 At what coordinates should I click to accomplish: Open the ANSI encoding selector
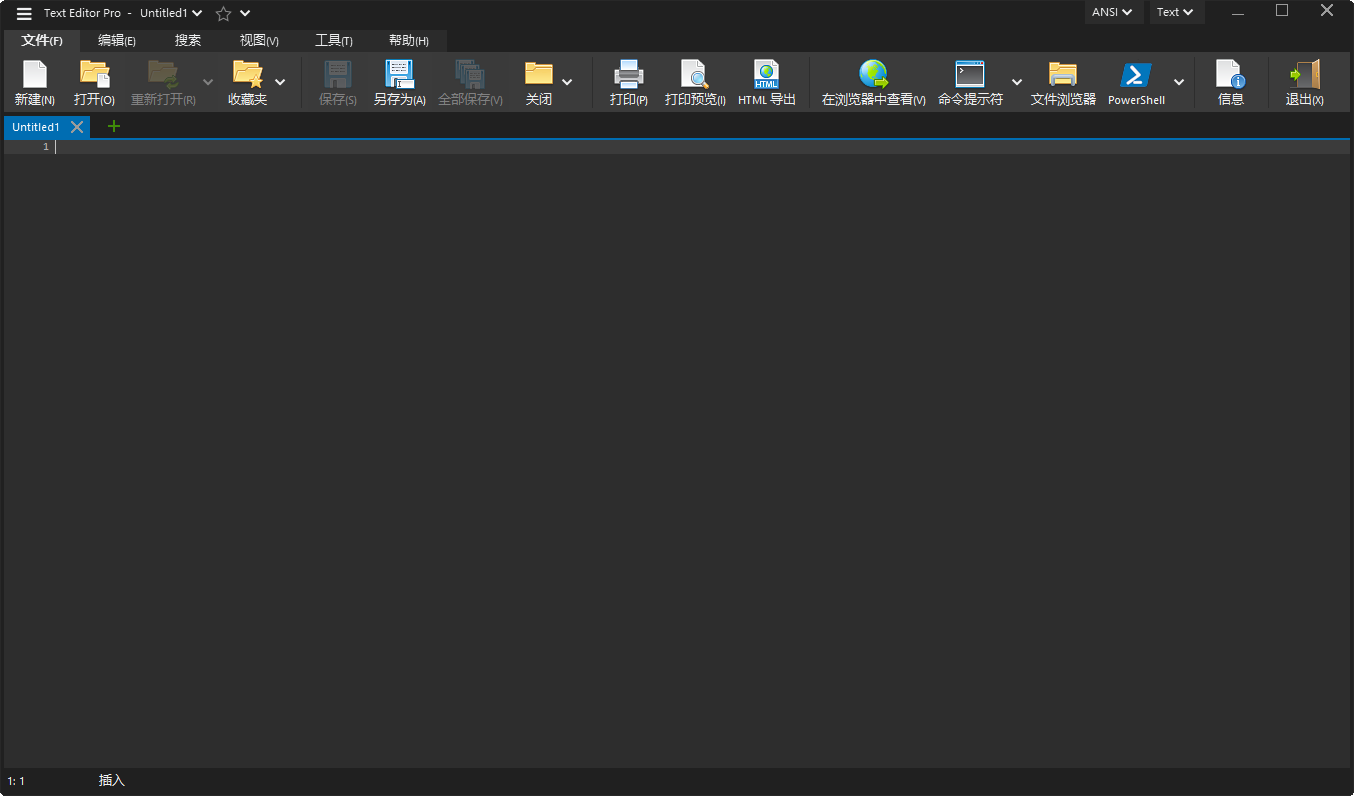coord(1113,12)
